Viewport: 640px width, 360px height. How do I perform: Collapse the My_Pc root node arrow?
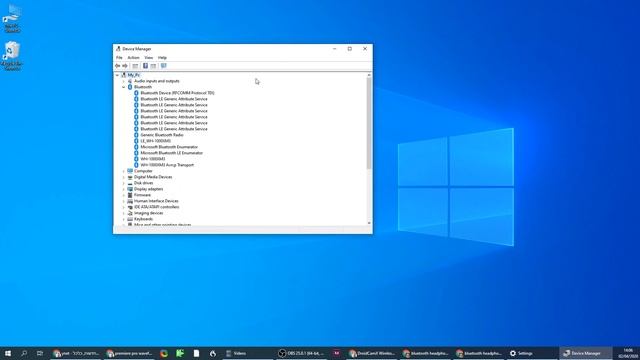[x=117, y=75]
